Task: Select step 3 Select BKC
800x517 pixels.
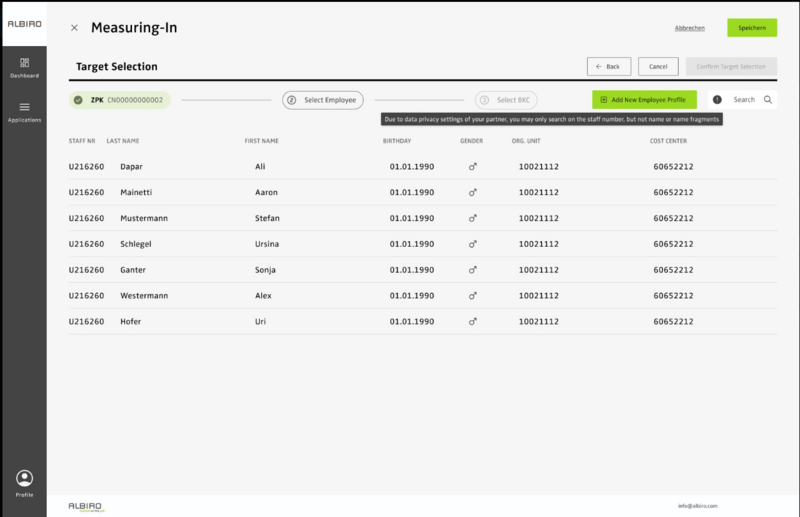Action: [x=506, y=100]
